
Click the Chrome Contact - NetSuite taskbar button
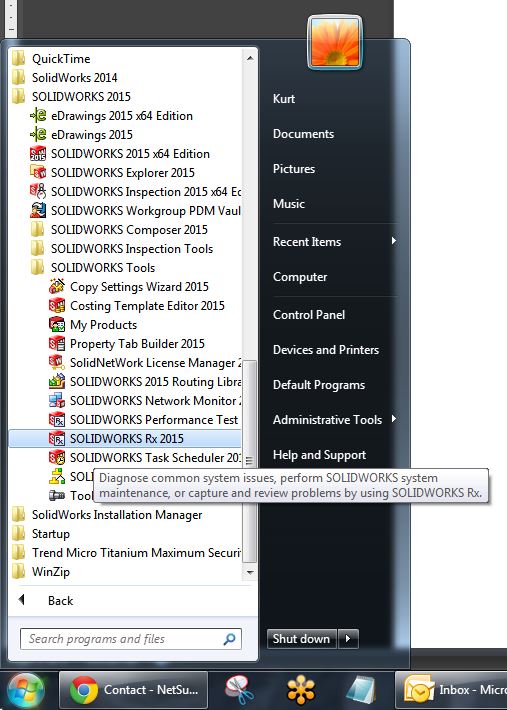[134, 690]
